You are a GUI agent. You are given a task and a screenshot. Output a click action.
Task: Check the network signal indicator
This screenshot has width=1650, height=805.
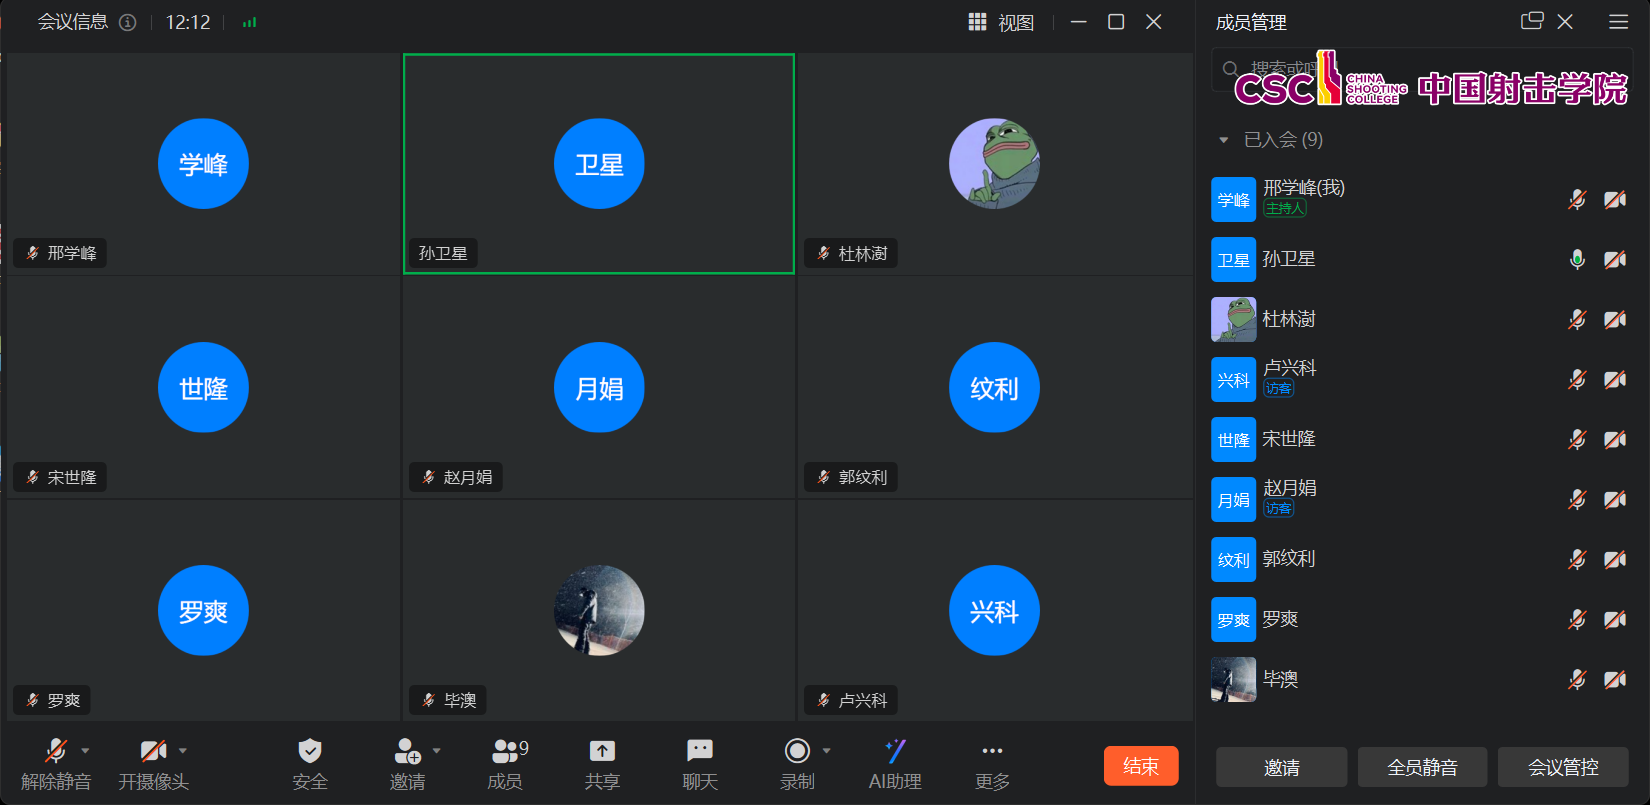(249, 22)
